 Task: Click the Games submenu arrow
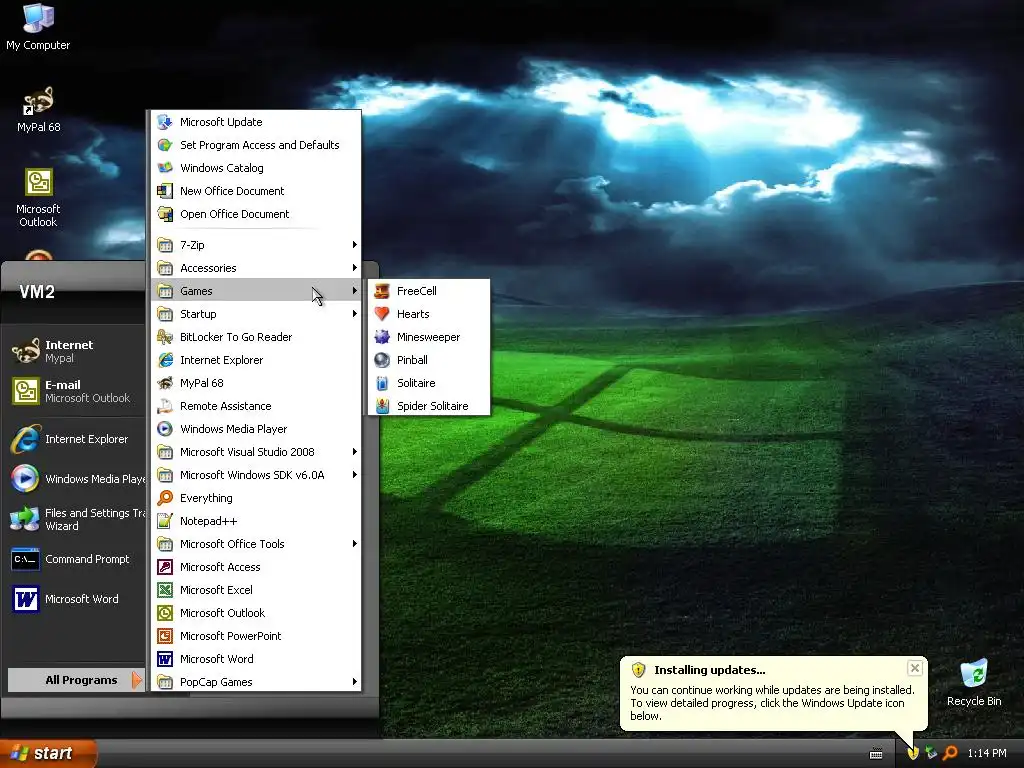point(355,291)
